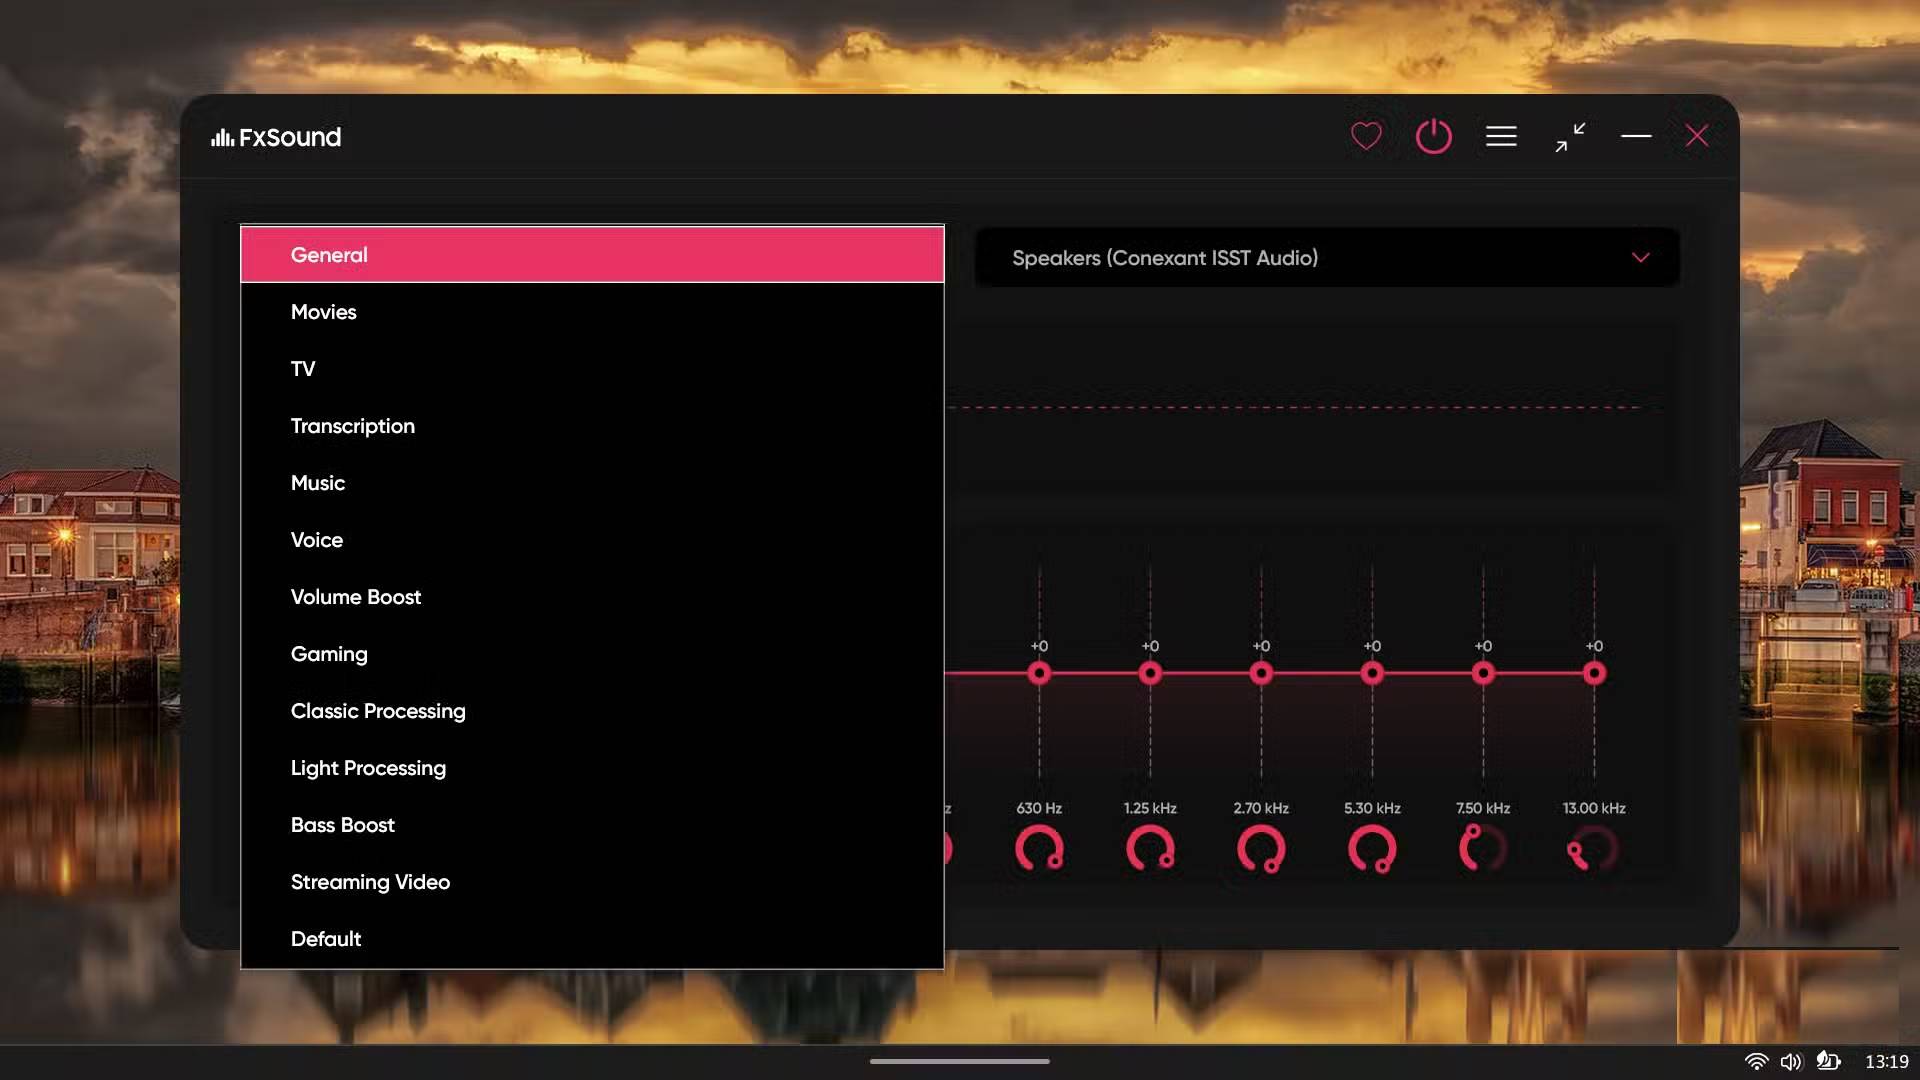The width and height of the screenshot is (1920, 1080).
Task: Select the Bass Boost preset
Action: click(343, 825)
